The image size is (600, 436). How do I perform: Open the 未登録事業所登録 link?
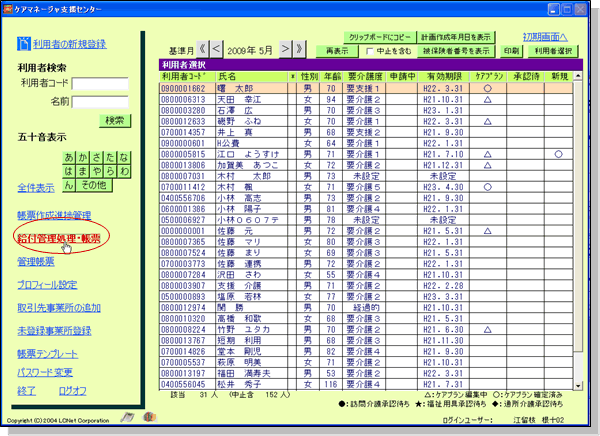[54, 331]
